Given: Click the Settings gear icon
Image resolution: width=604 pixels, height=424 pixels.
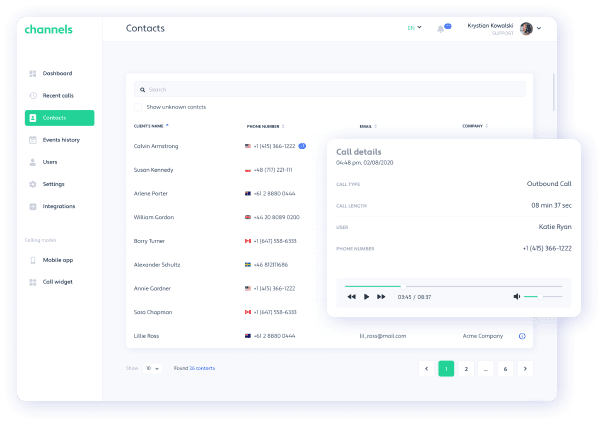Looking at the screenshot, I should coord(33,184).
